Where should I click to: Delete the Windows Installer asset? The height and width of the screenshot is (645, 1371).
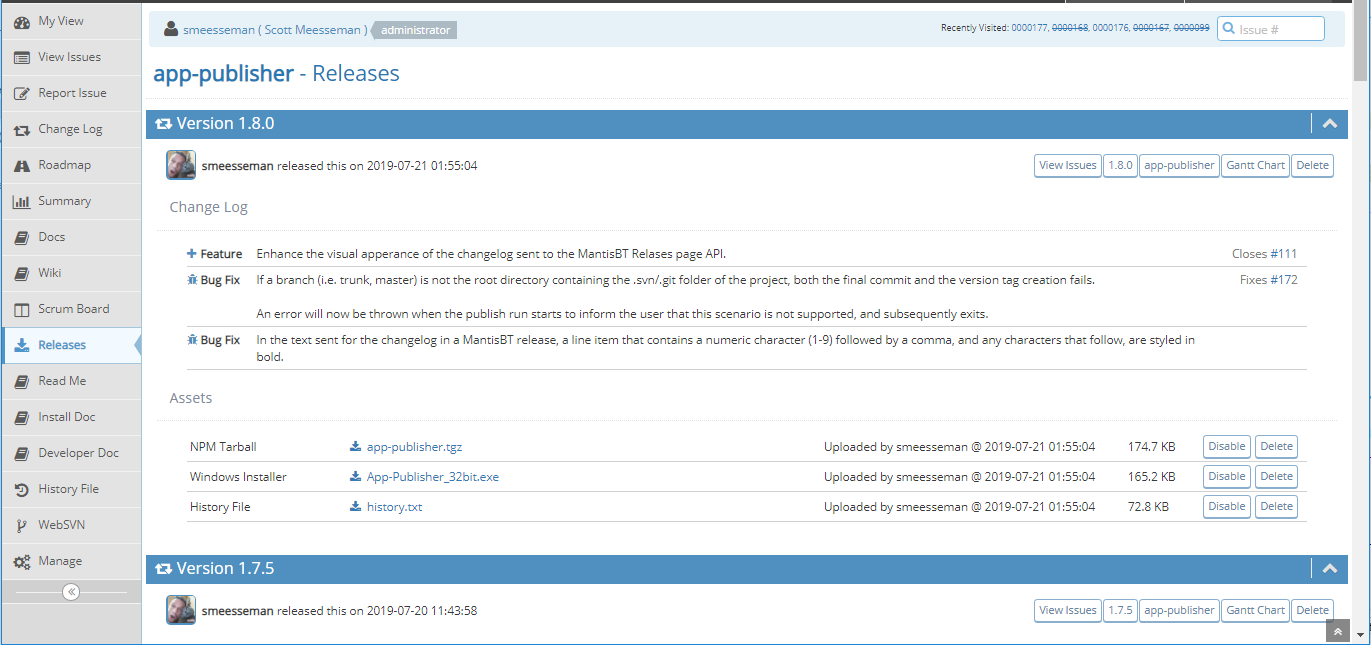tap(1276, 477)
